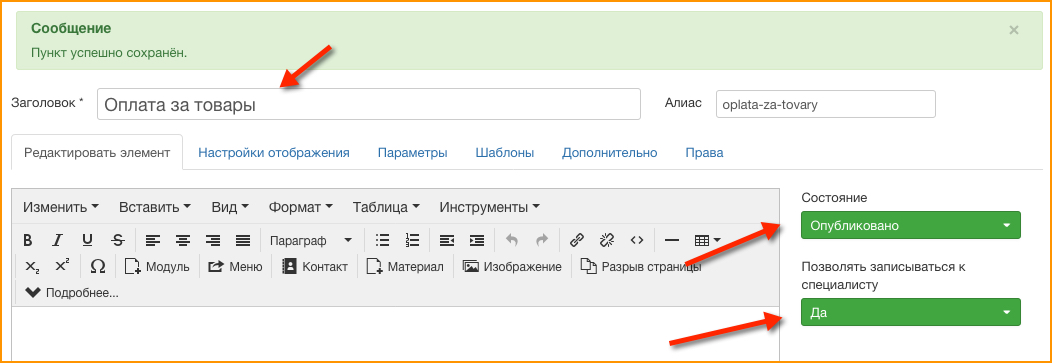Screen dimensions: 1052x363
Task: Click the Материал insert button
Action: 405,266
